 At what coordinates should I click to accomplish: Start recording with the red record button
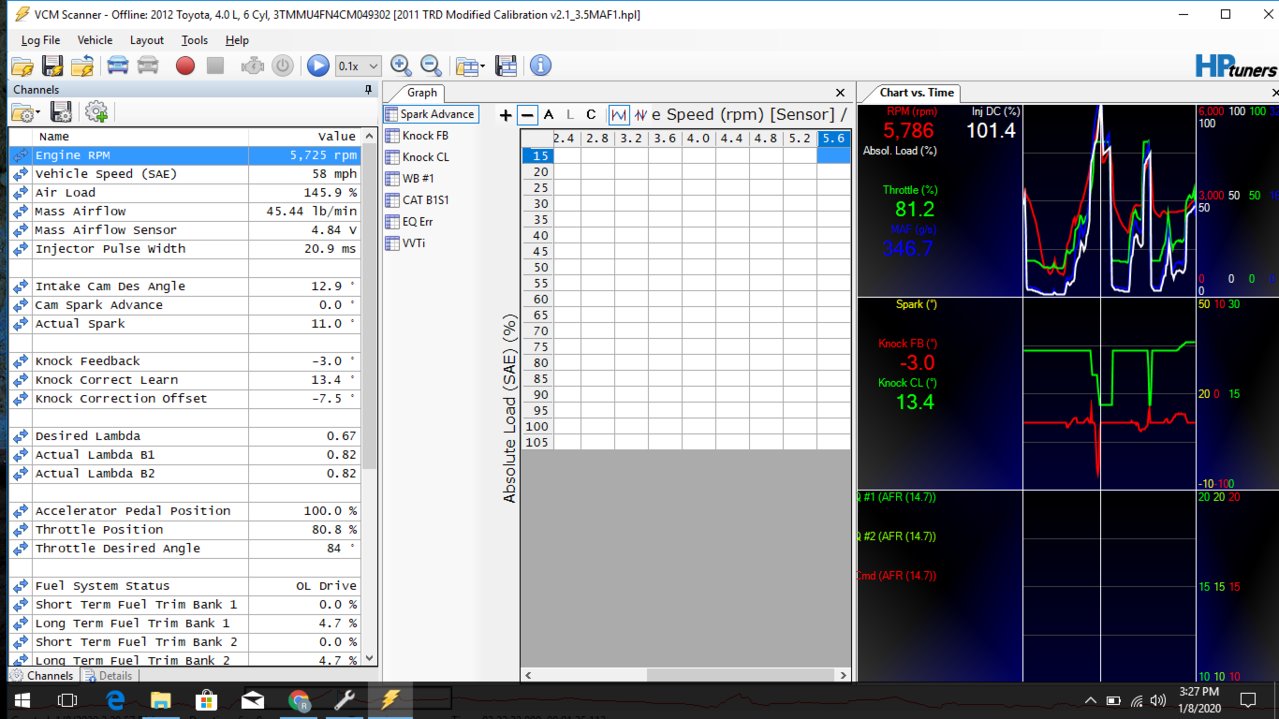tap(185, 66)
